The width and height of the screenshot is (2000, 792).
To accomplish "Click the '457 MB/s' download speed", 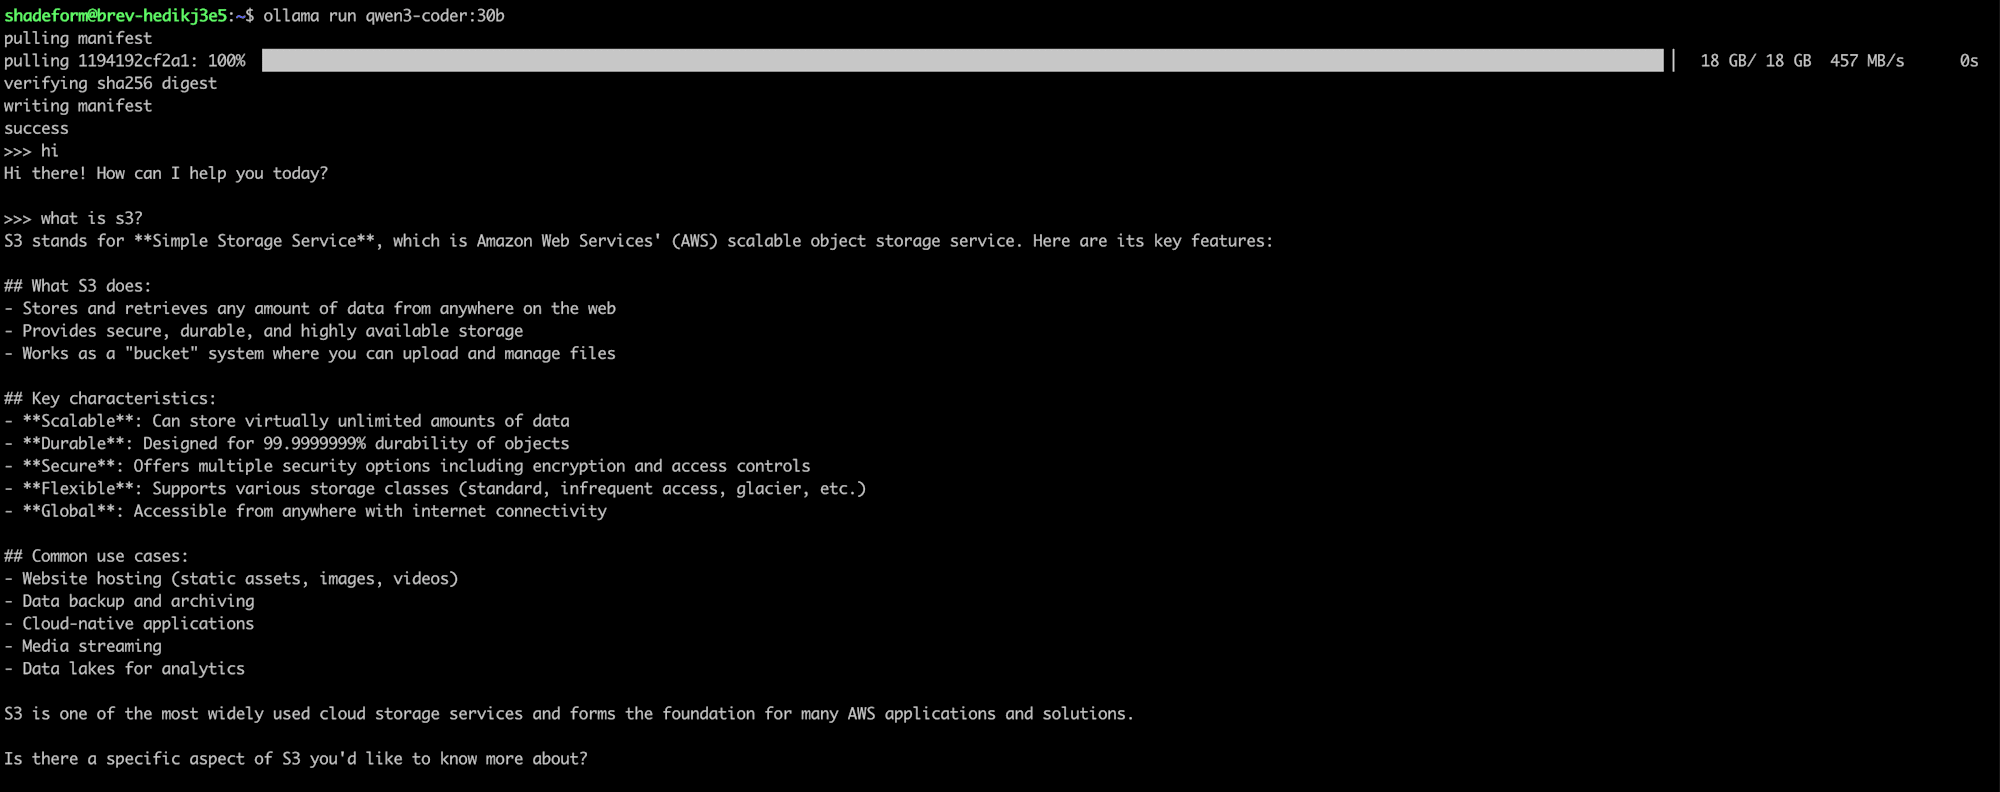I will 1867,61.
